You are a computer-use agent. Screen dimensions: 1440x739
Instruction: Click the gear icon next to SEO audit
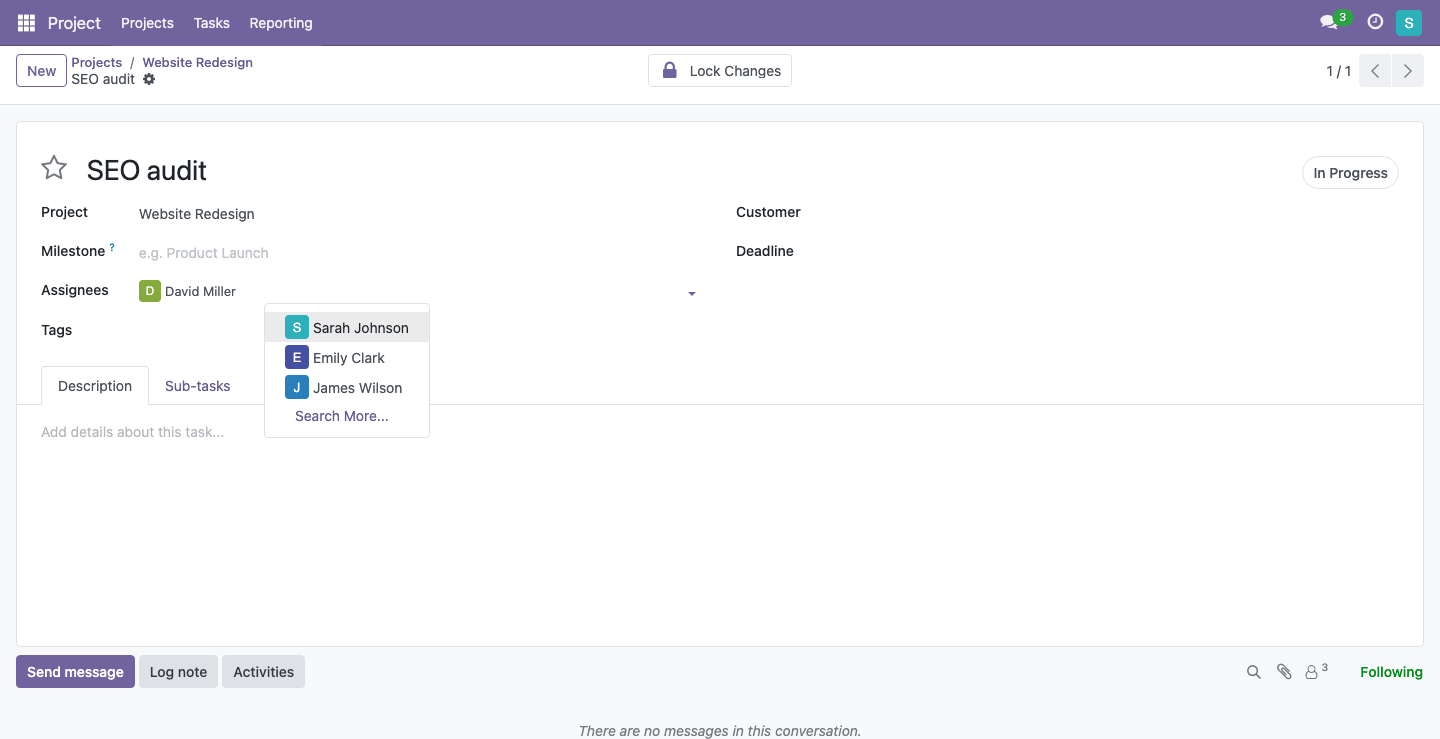[x=149, y=79]
